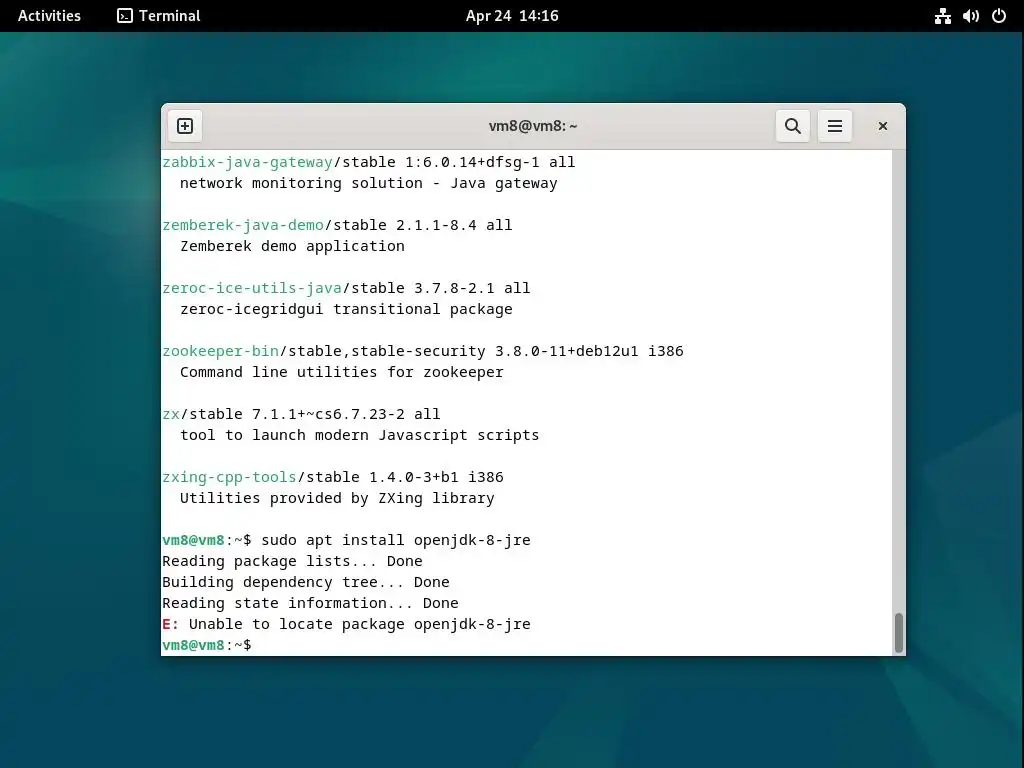
Task: Click the 'sudo apt install openjdk-8-jre' command
Action: pyautogui.click(x=396, y=540)
